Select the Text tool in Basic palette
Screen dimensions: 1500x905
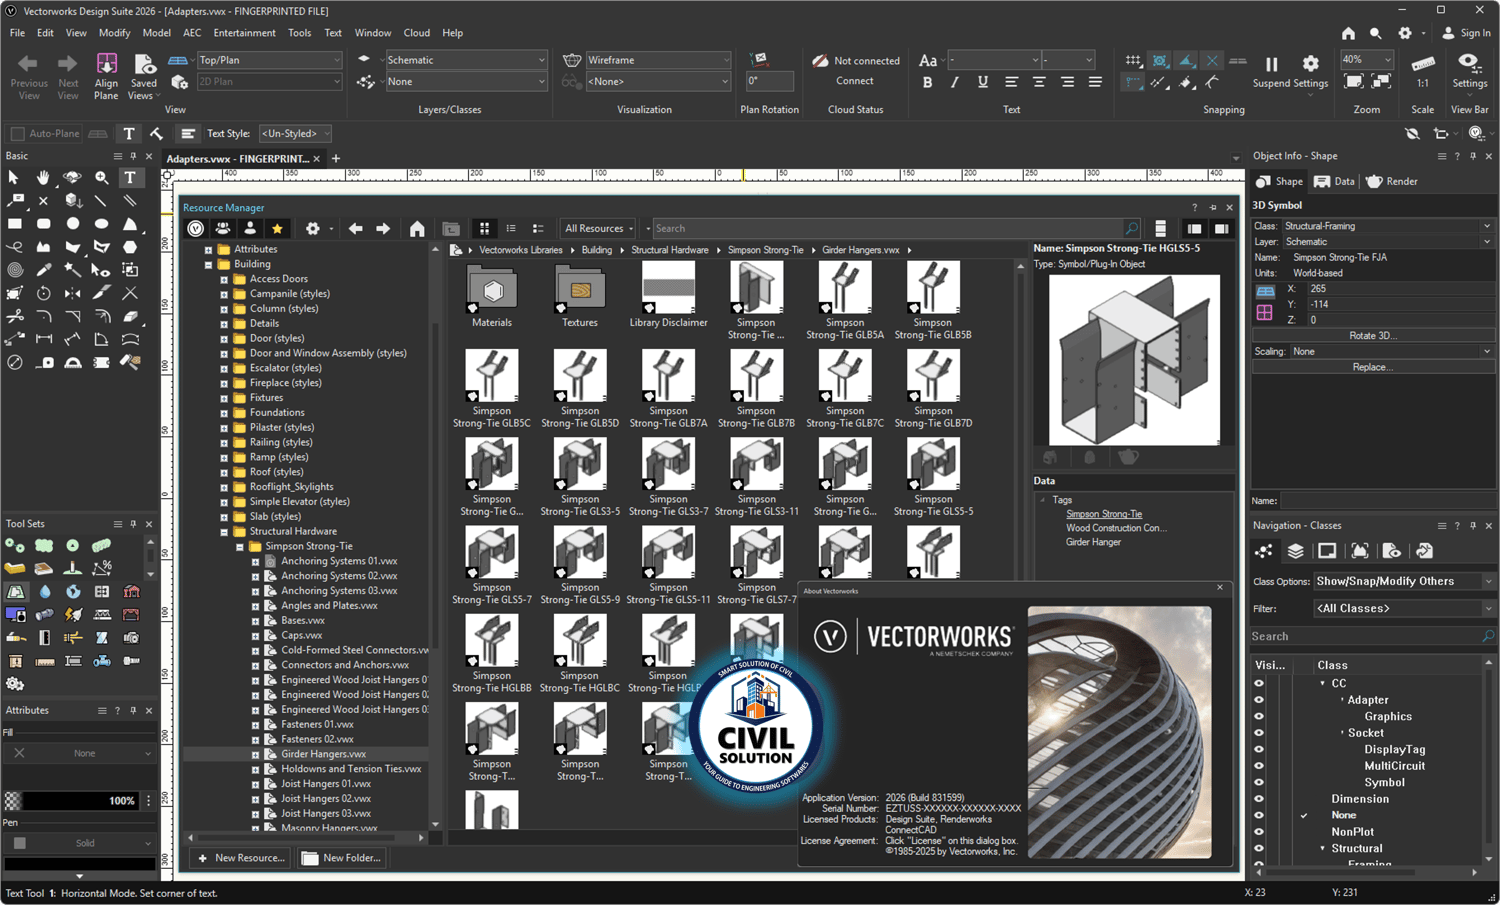[x=130, y=177]
